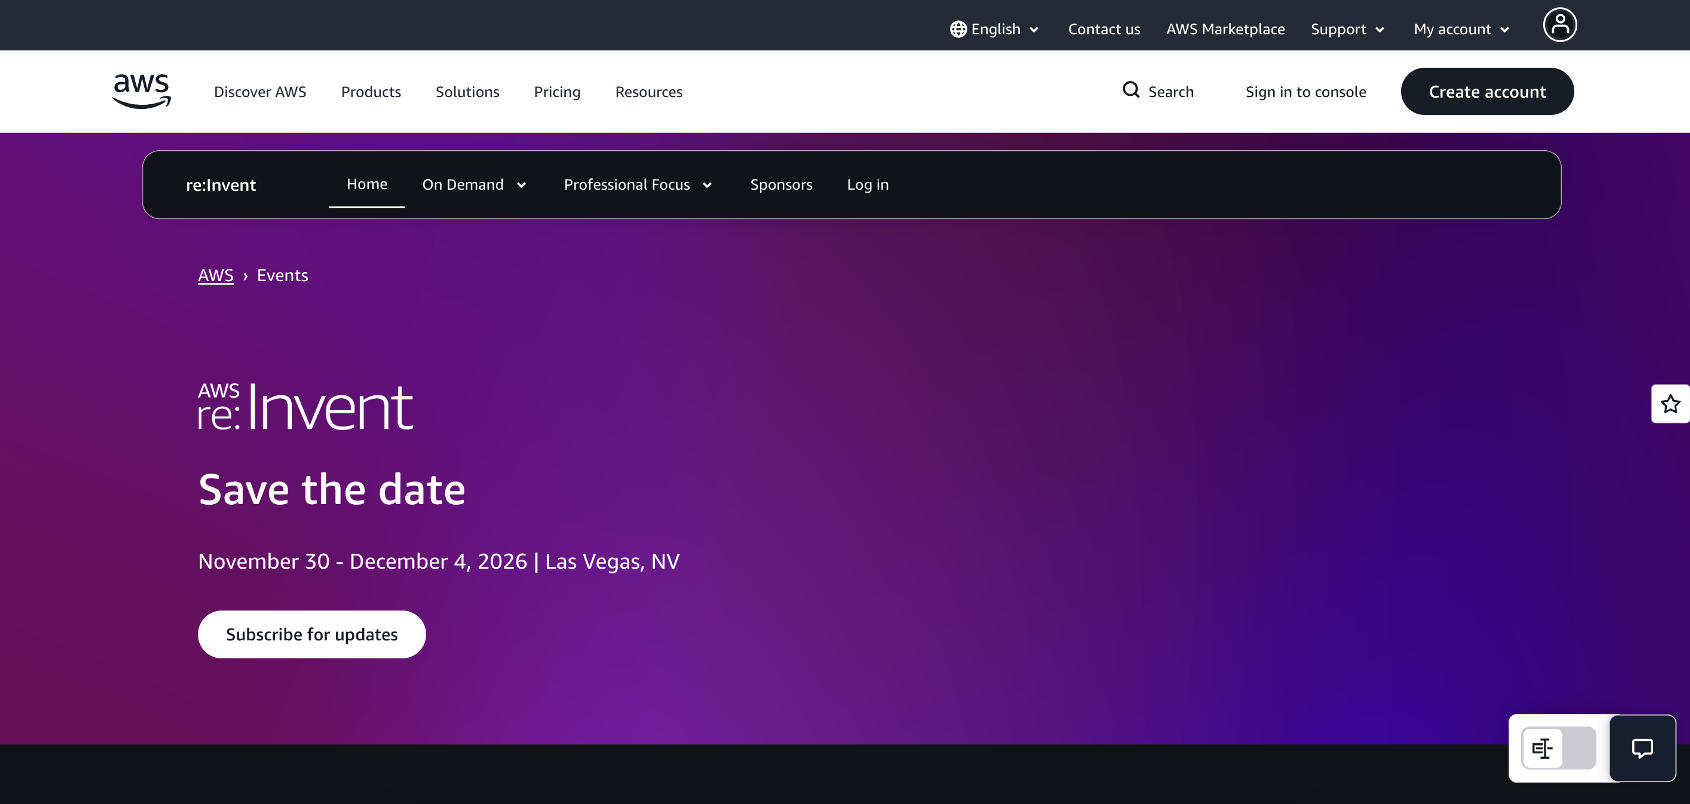Expand the English language dropdown
The width and height of the screenshot is (1690, 804).
[x=995, y=29]
